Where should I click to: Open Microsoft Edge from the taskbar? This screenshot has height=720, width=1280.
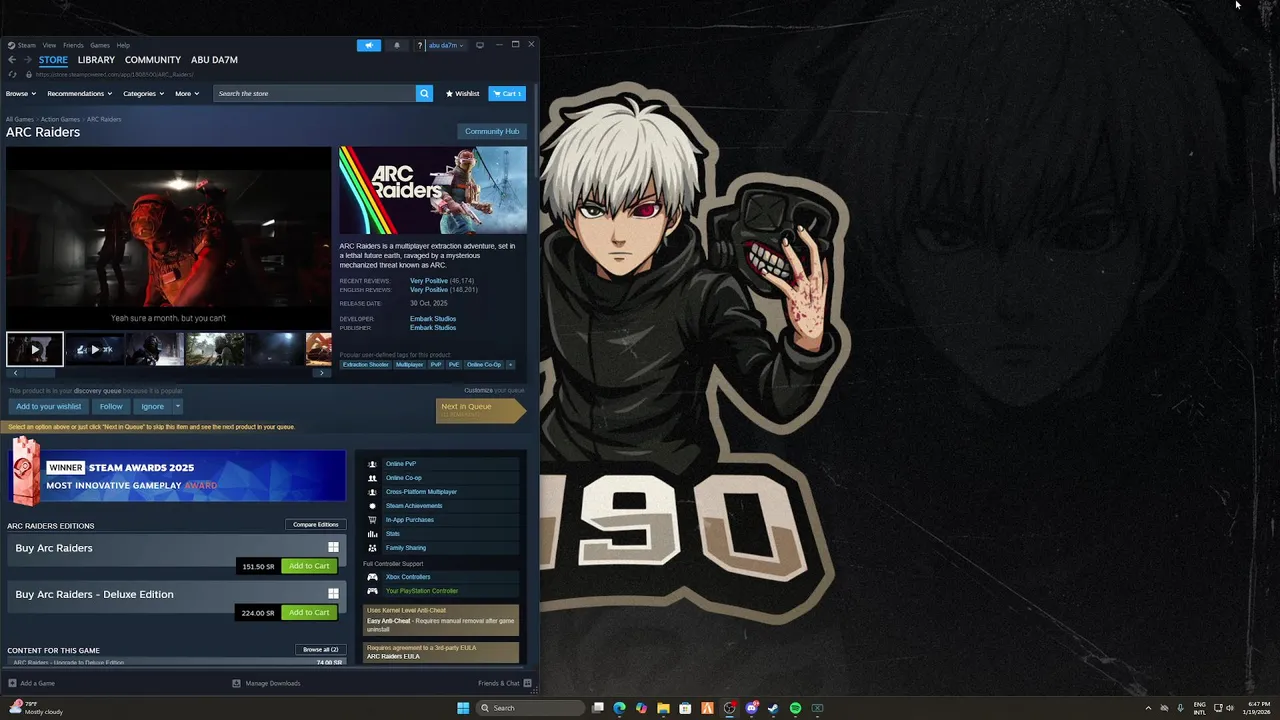(x=619, y=708)
